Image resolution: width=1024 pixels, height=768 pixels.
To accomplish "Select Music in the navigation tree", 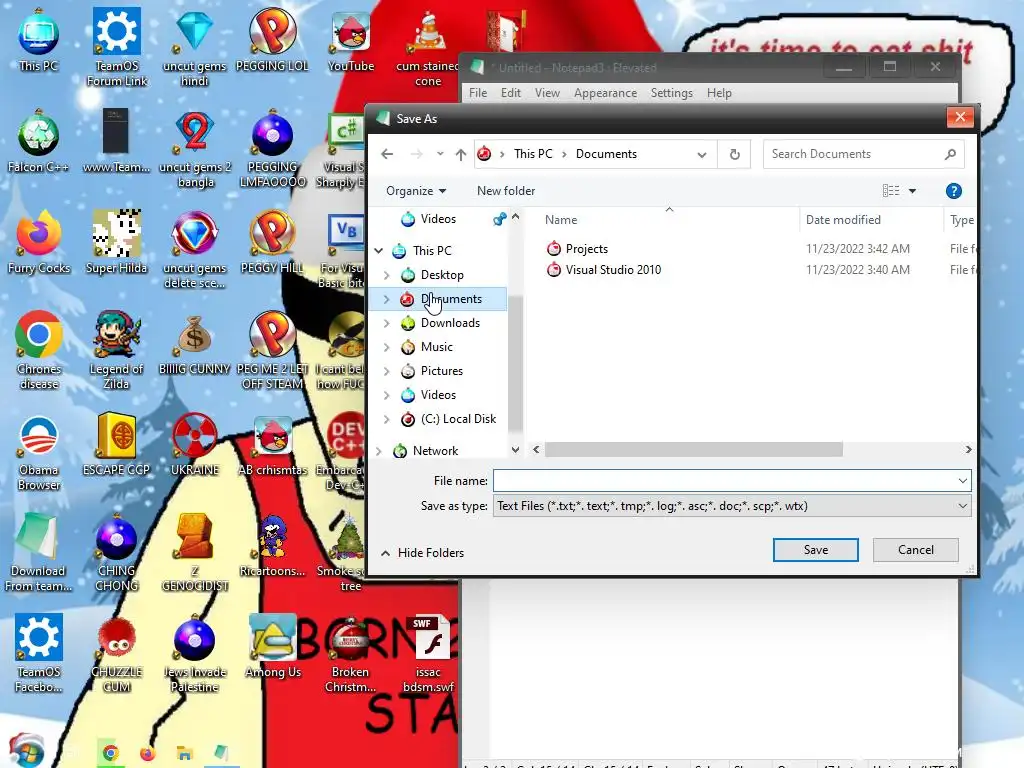I will click(436, 347).
